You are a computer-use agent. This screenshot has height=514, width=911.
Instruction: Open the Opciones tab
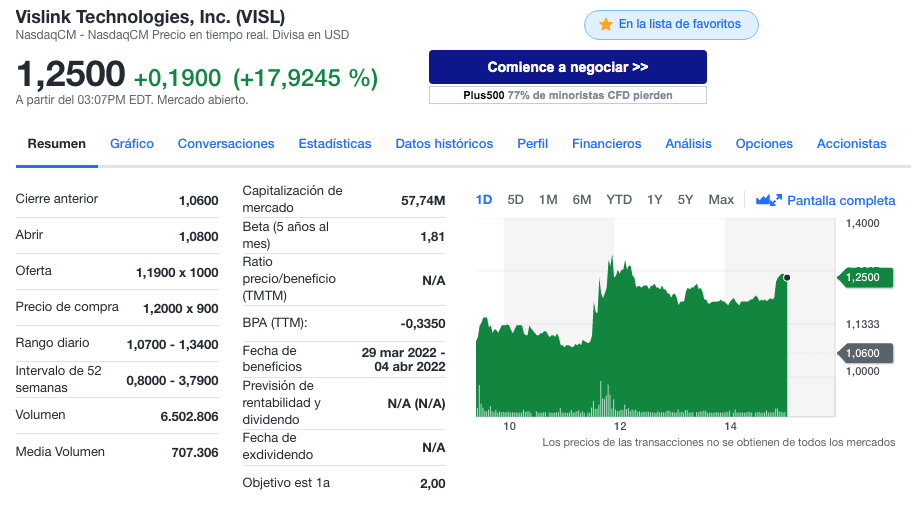(x=764, y=144)
